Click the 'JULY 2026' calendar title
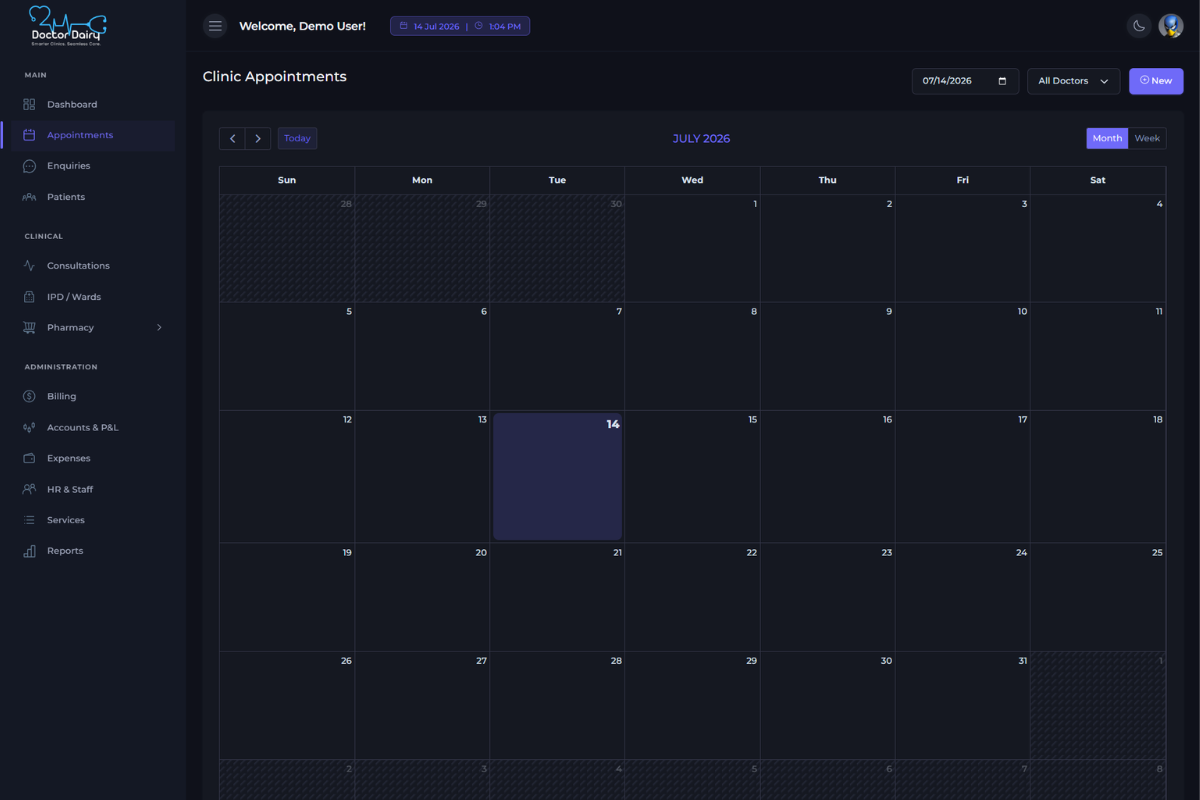 (x=701, y=138)
